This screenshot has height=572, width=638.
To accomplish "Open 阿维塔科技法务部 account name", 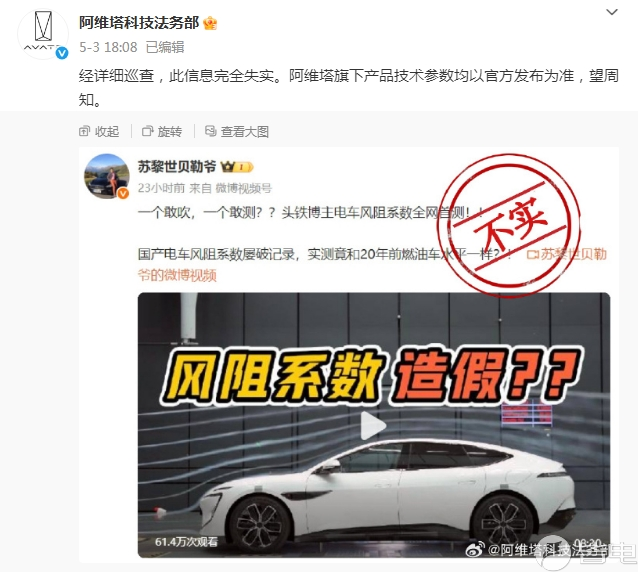I will (x=139, y=23).
